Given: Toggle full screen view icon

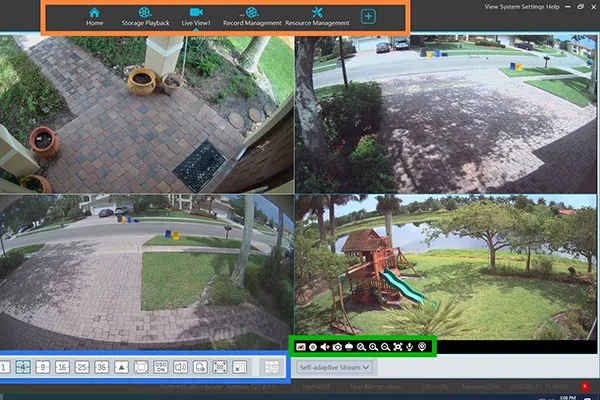Looking at the screenshot, I should click(397, 346).
